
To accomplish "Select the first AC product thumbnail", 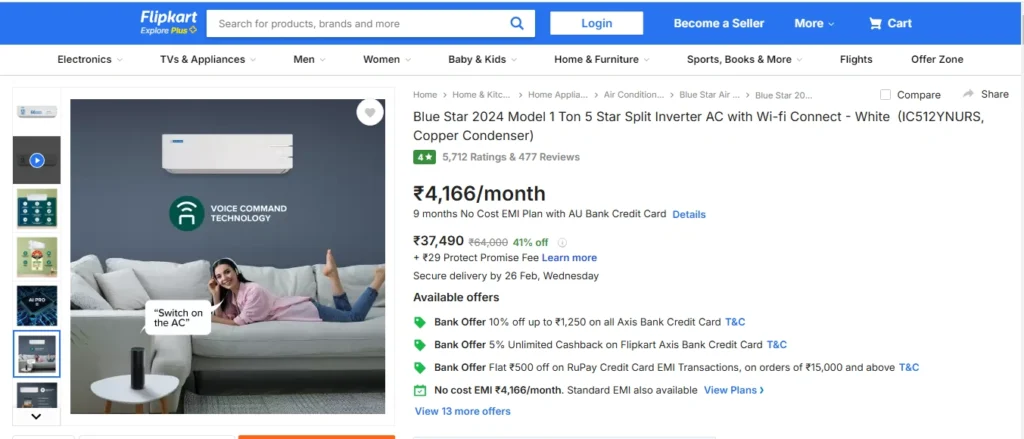I will click(37, 112).
